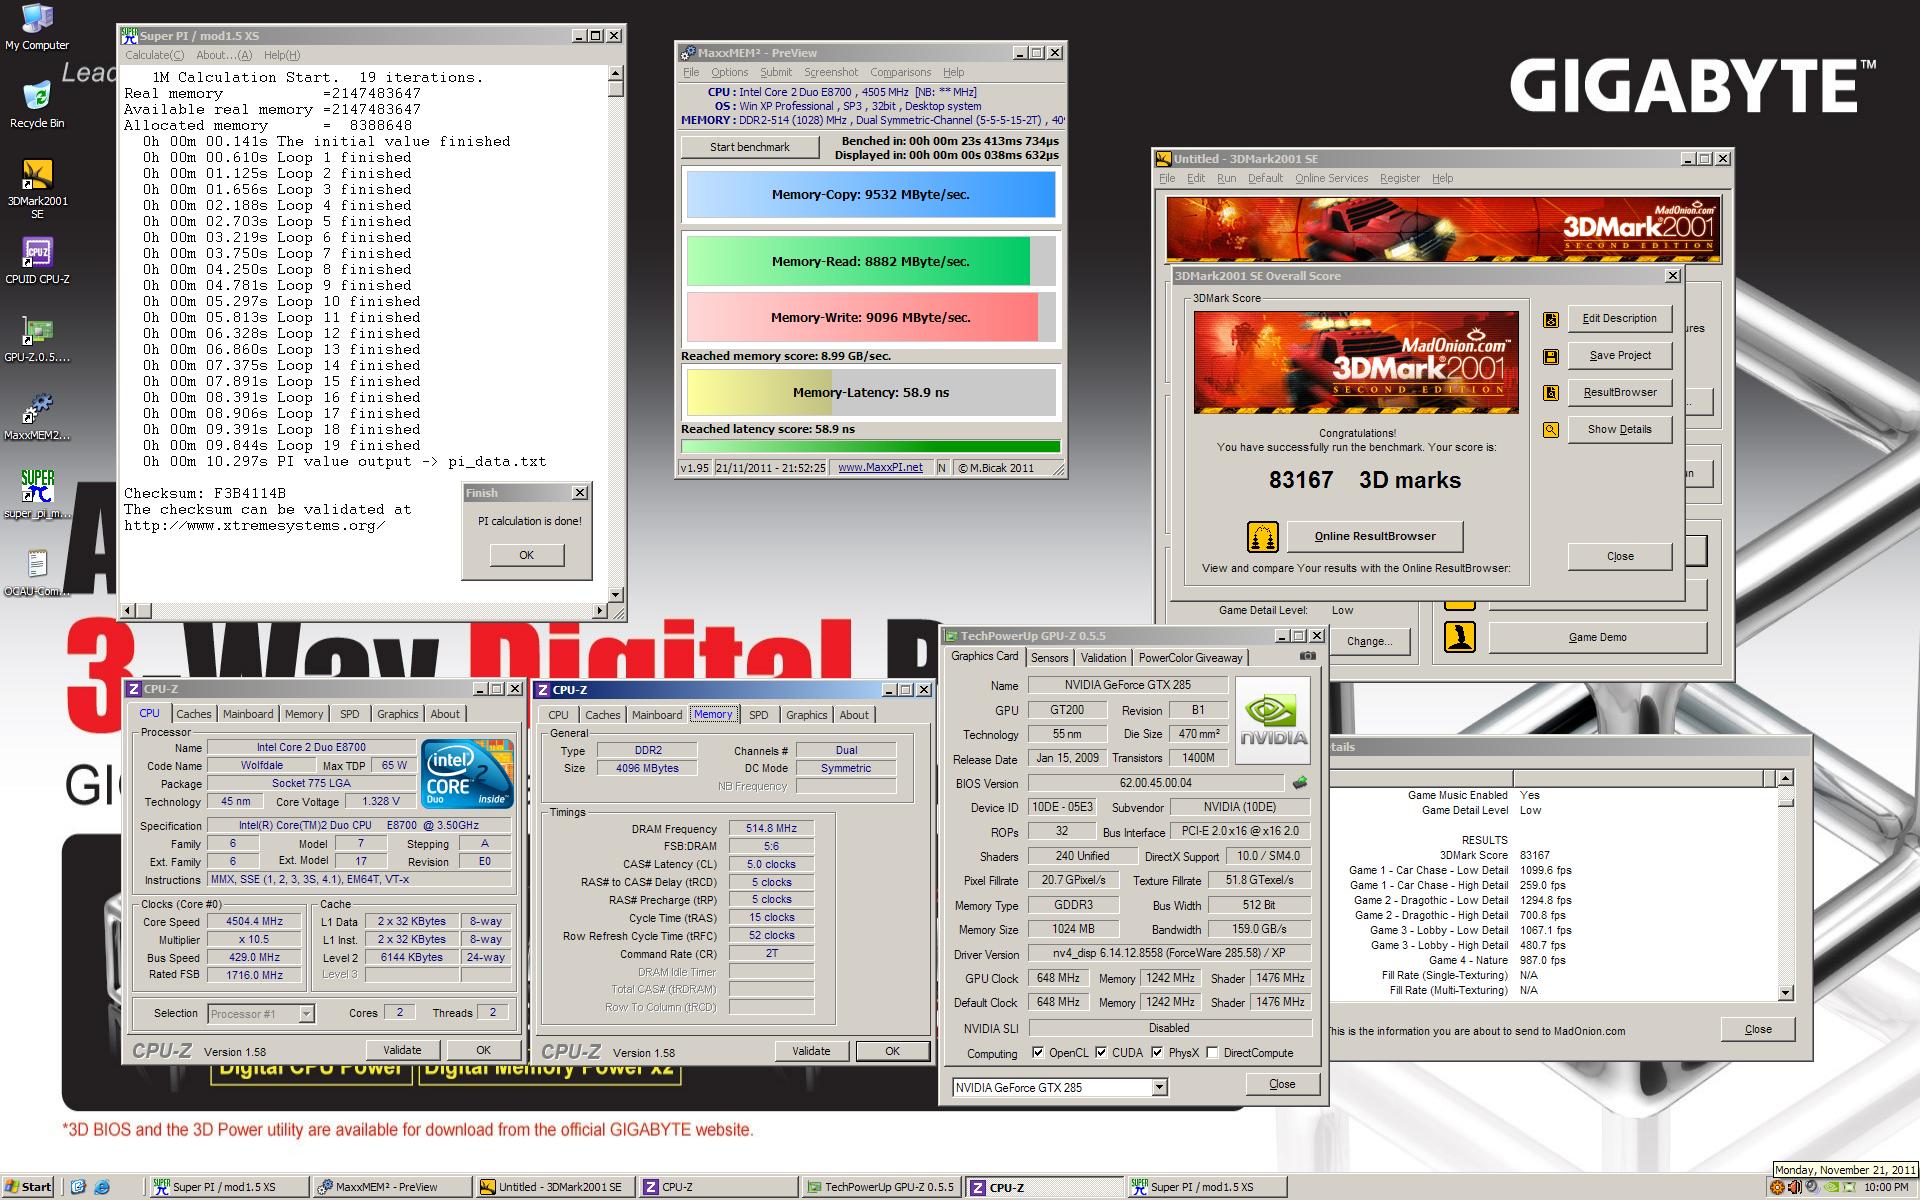Screen dimensions: 1920x1200
Task: Click NVIDIA logo in GPU-Z
Action: (1273, 721)
